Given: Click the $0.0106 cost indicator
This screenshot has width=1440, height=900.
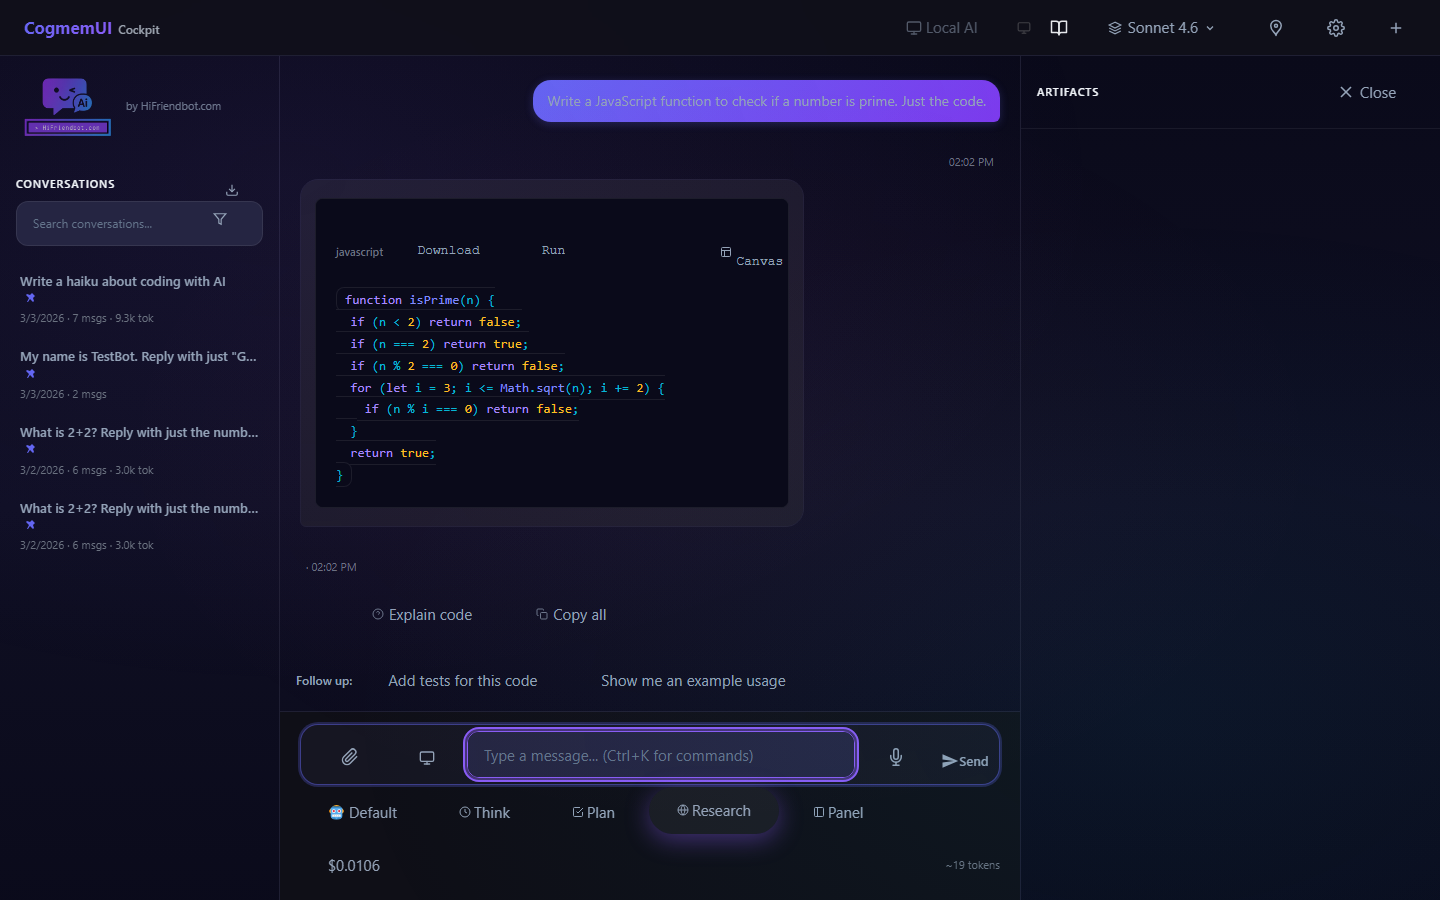Looking at the screenshot, I should pos(354,866).
